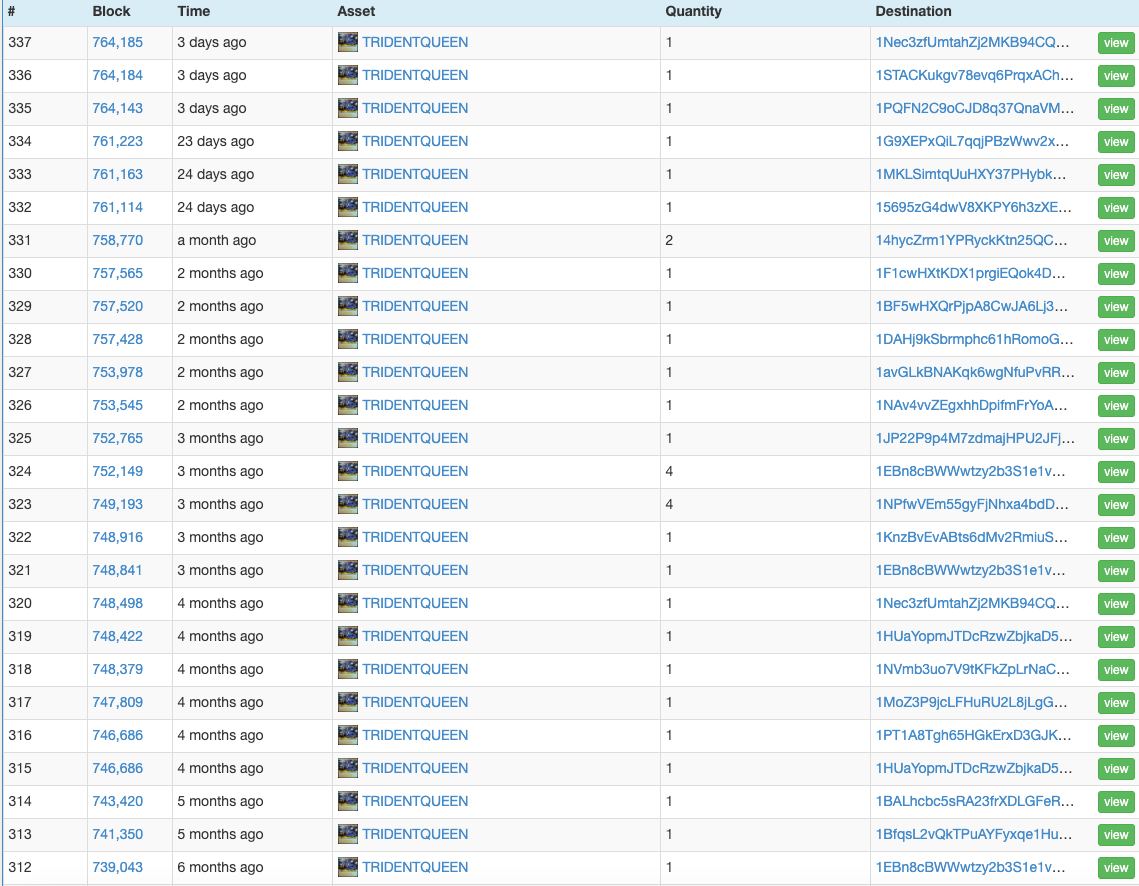Open TRIDENTQUEEN asset link in row 325
This screenshot has width=1139, height=886.
point(416,438)
